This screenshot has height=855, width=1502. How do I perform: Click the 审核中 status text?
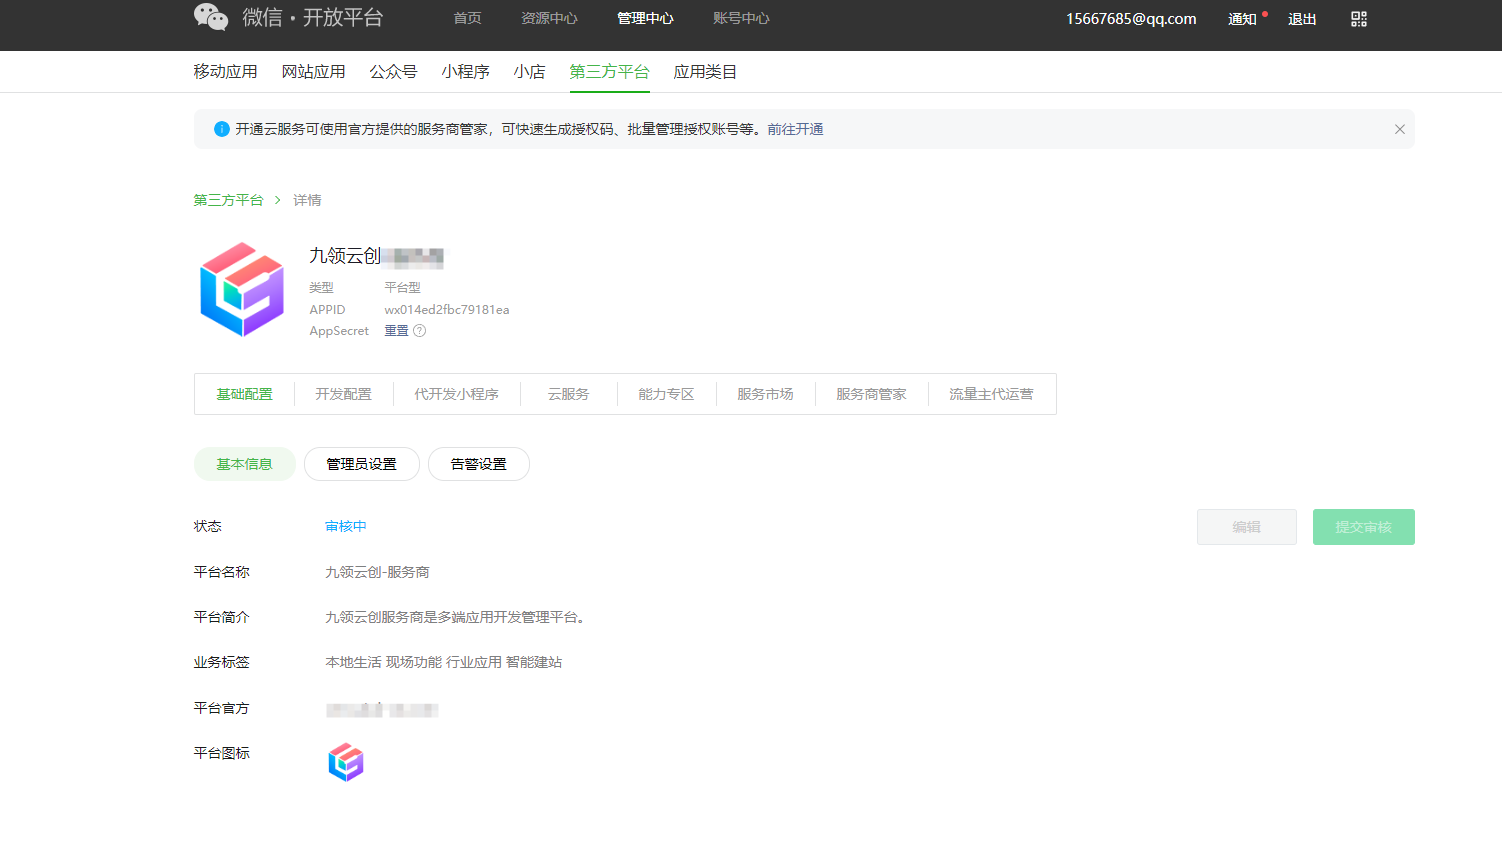tap(346, 526)
